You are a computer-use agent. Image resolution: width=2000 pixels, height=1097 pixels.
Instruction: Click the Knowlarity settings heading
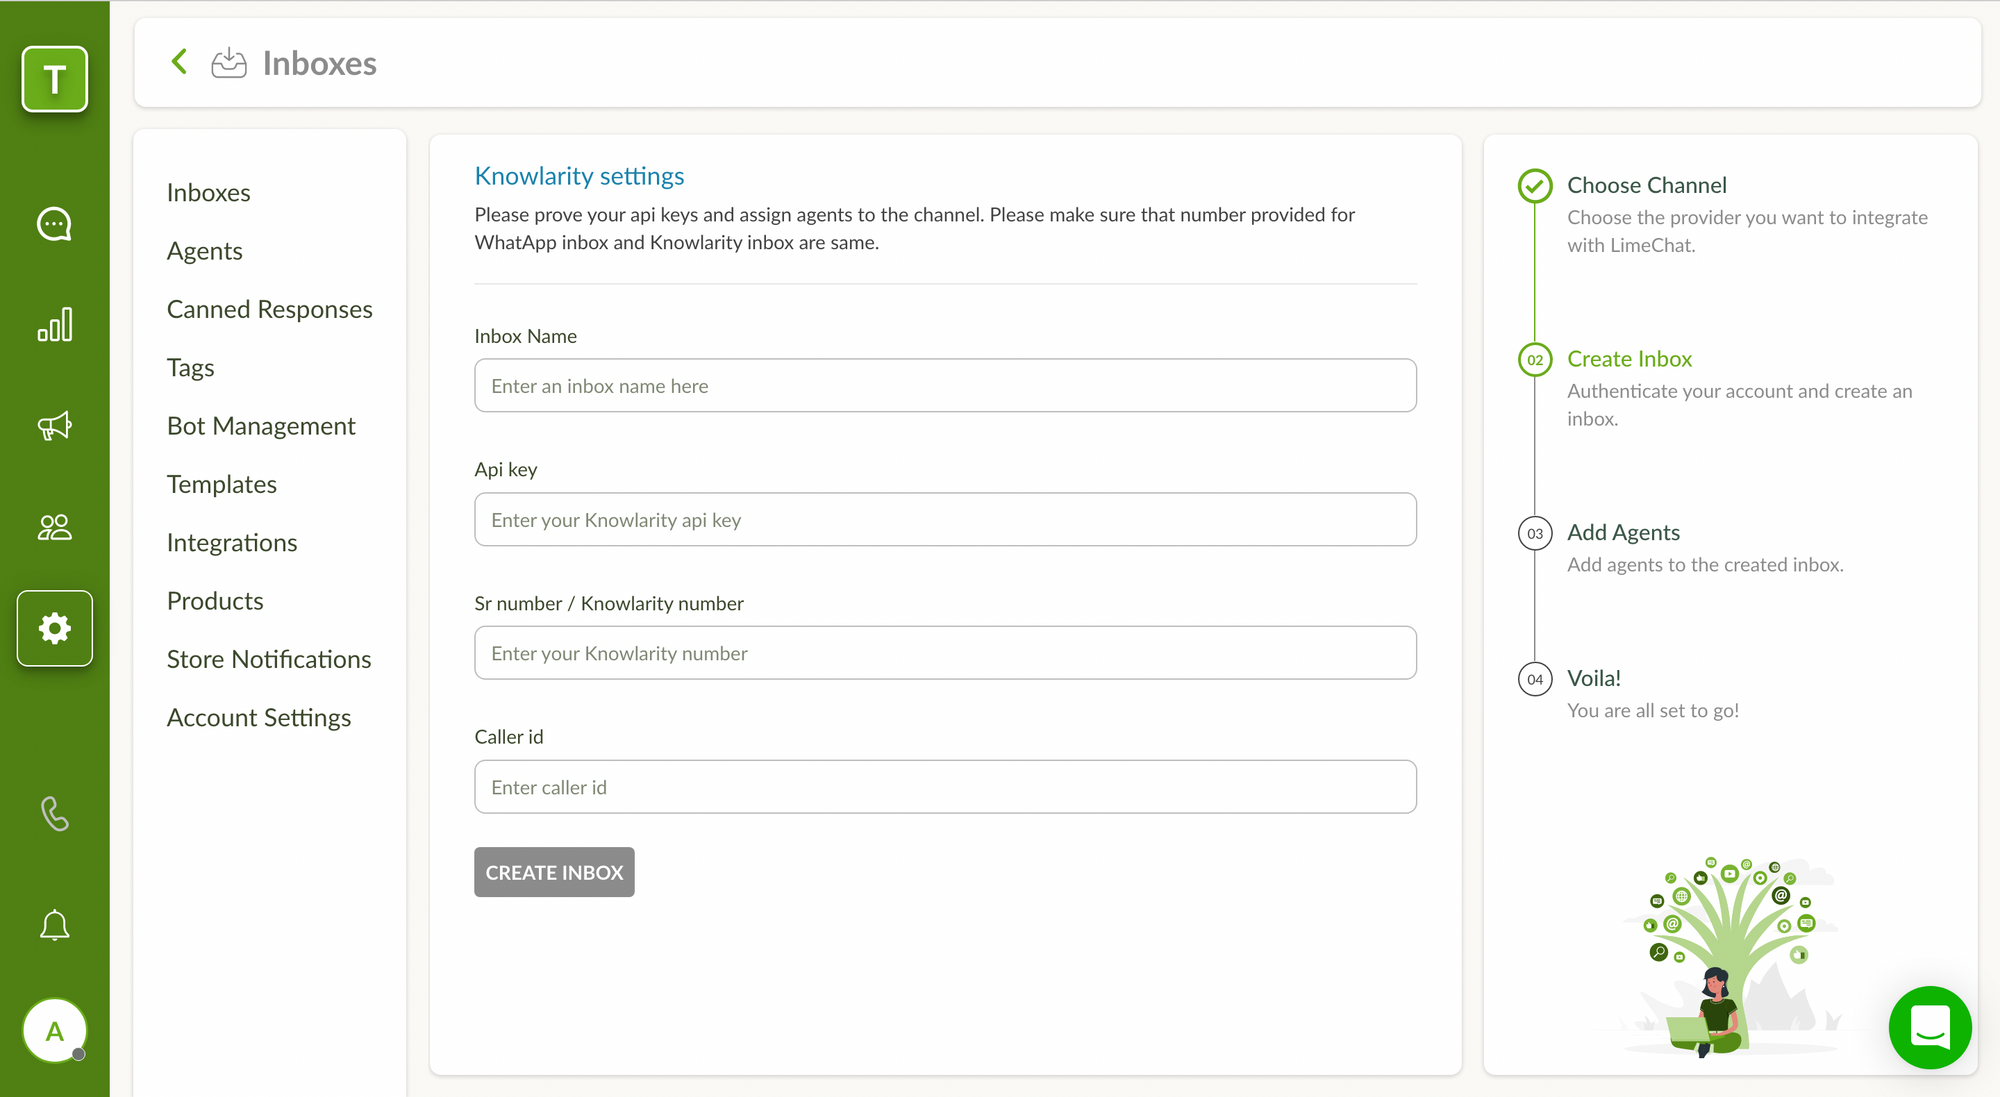click(579, 176)
